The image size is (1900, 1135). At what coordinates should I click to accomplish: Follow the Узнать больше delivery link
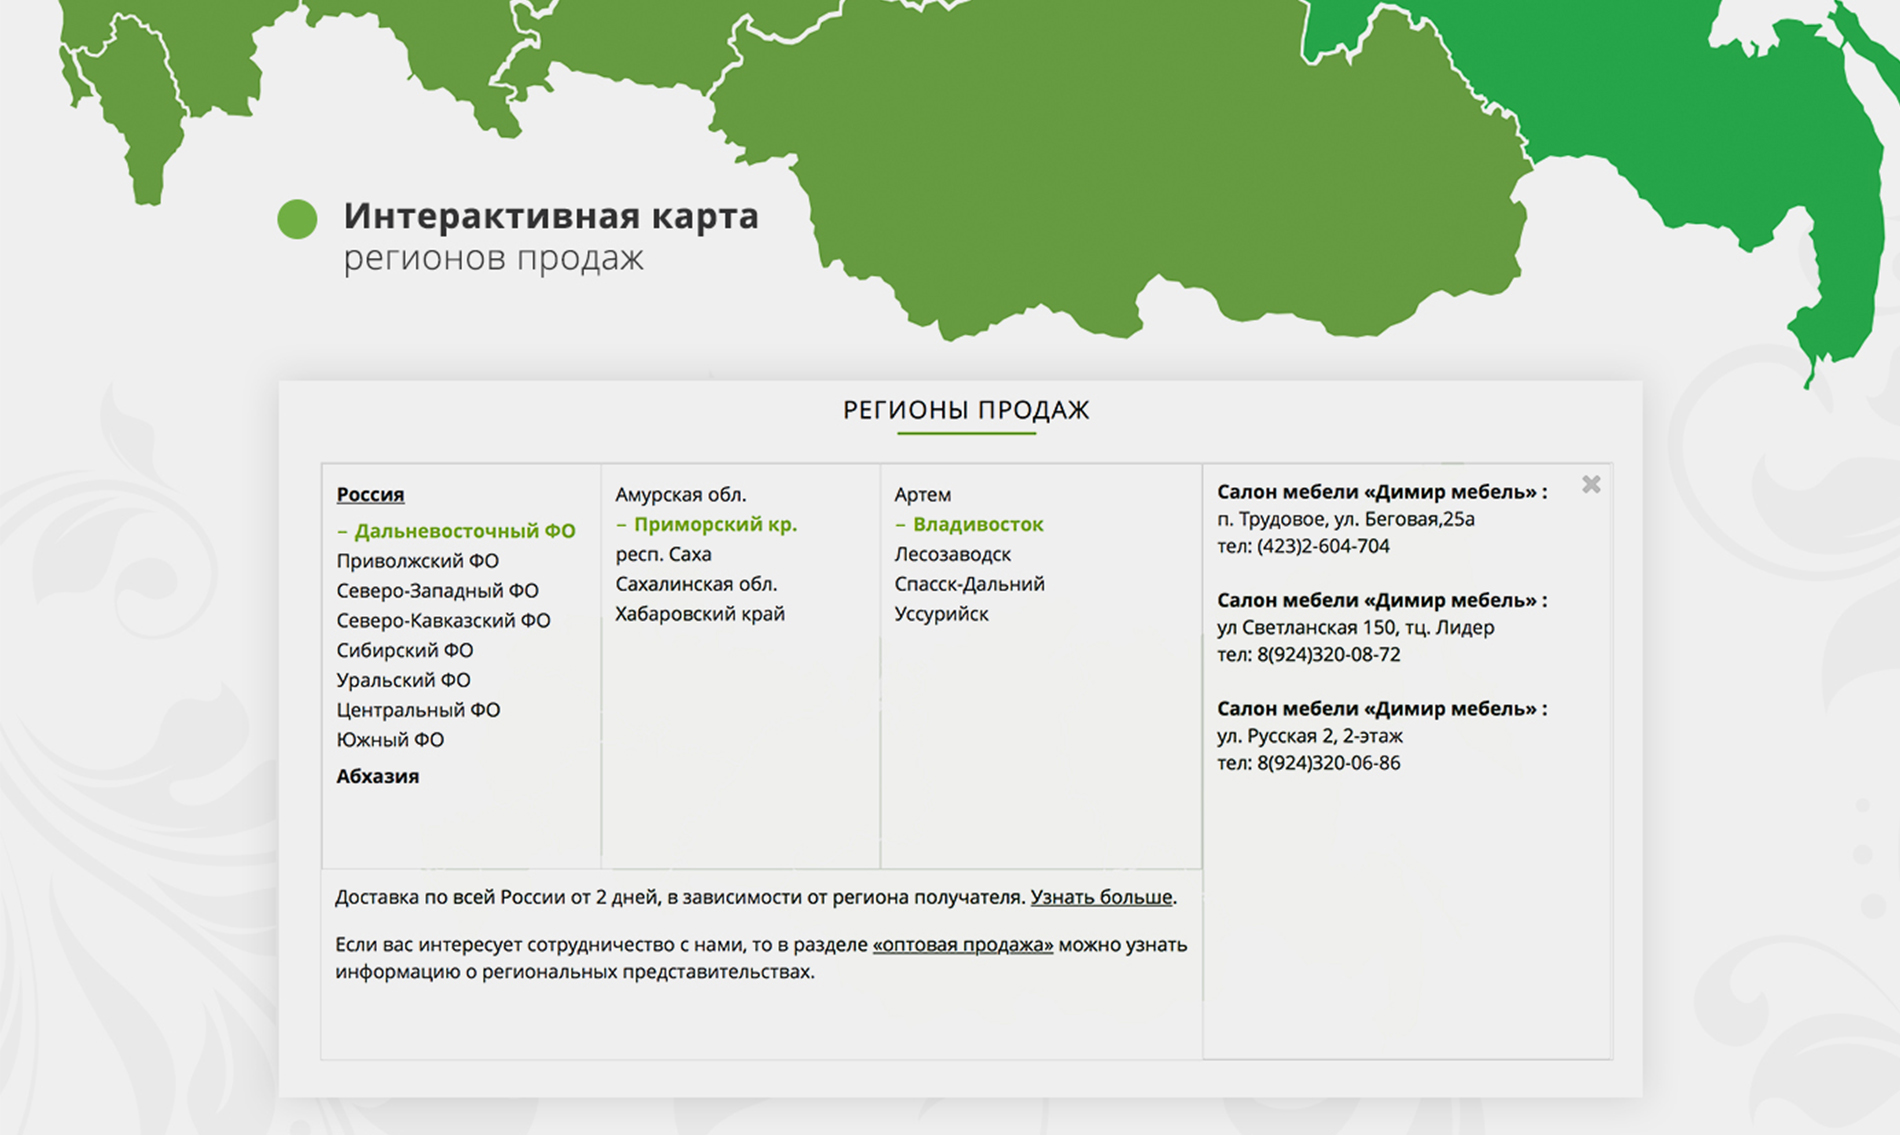pyautogui.click(x=1100, y=897)
